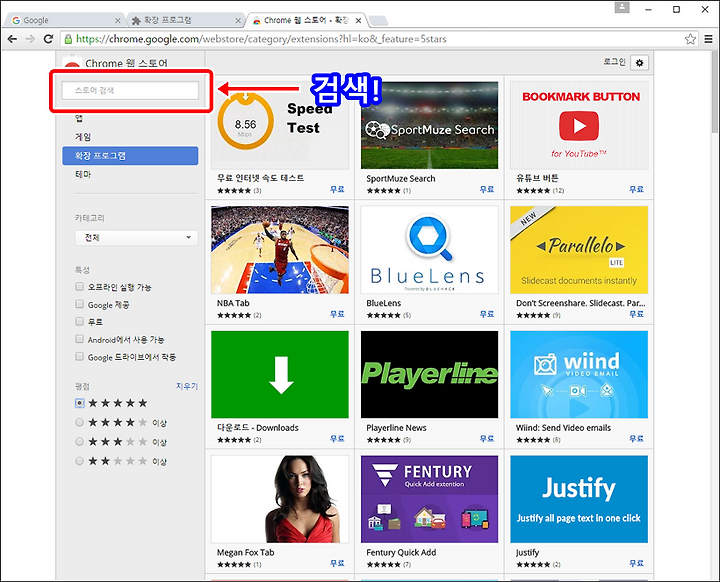Click the 무료 button for Playerline News
The image size is (720, 582).
487,439
